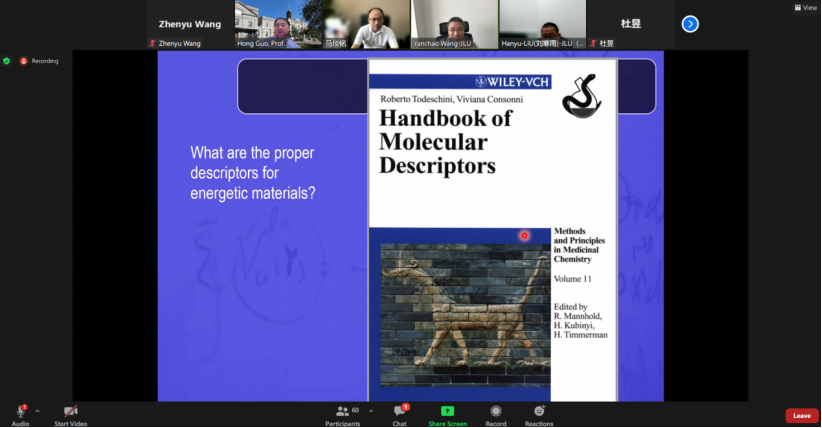Open the Reactions menu
The image size is (822, 428).
(539, 412)
